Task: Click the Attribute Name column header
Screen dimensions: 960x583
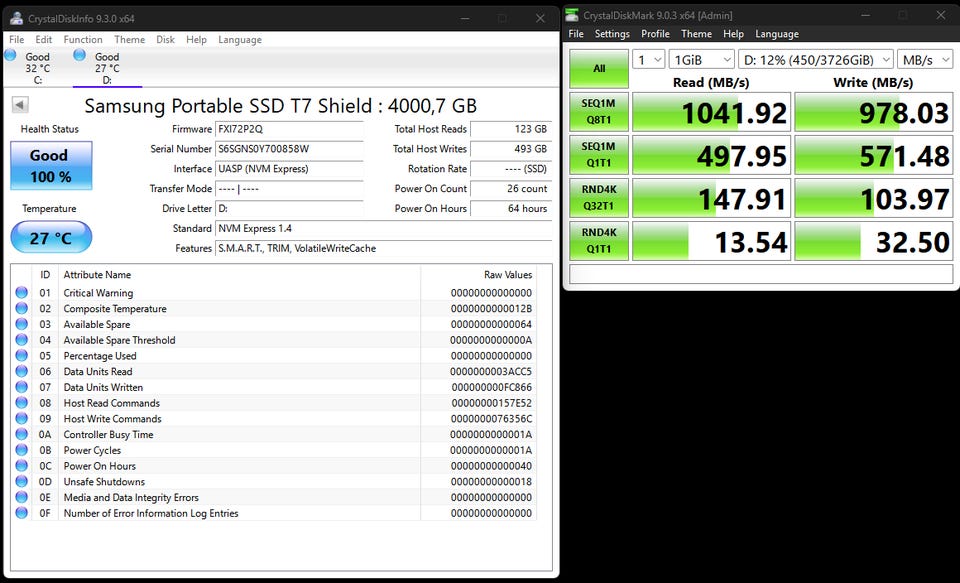Action: [x=239, y=275]
